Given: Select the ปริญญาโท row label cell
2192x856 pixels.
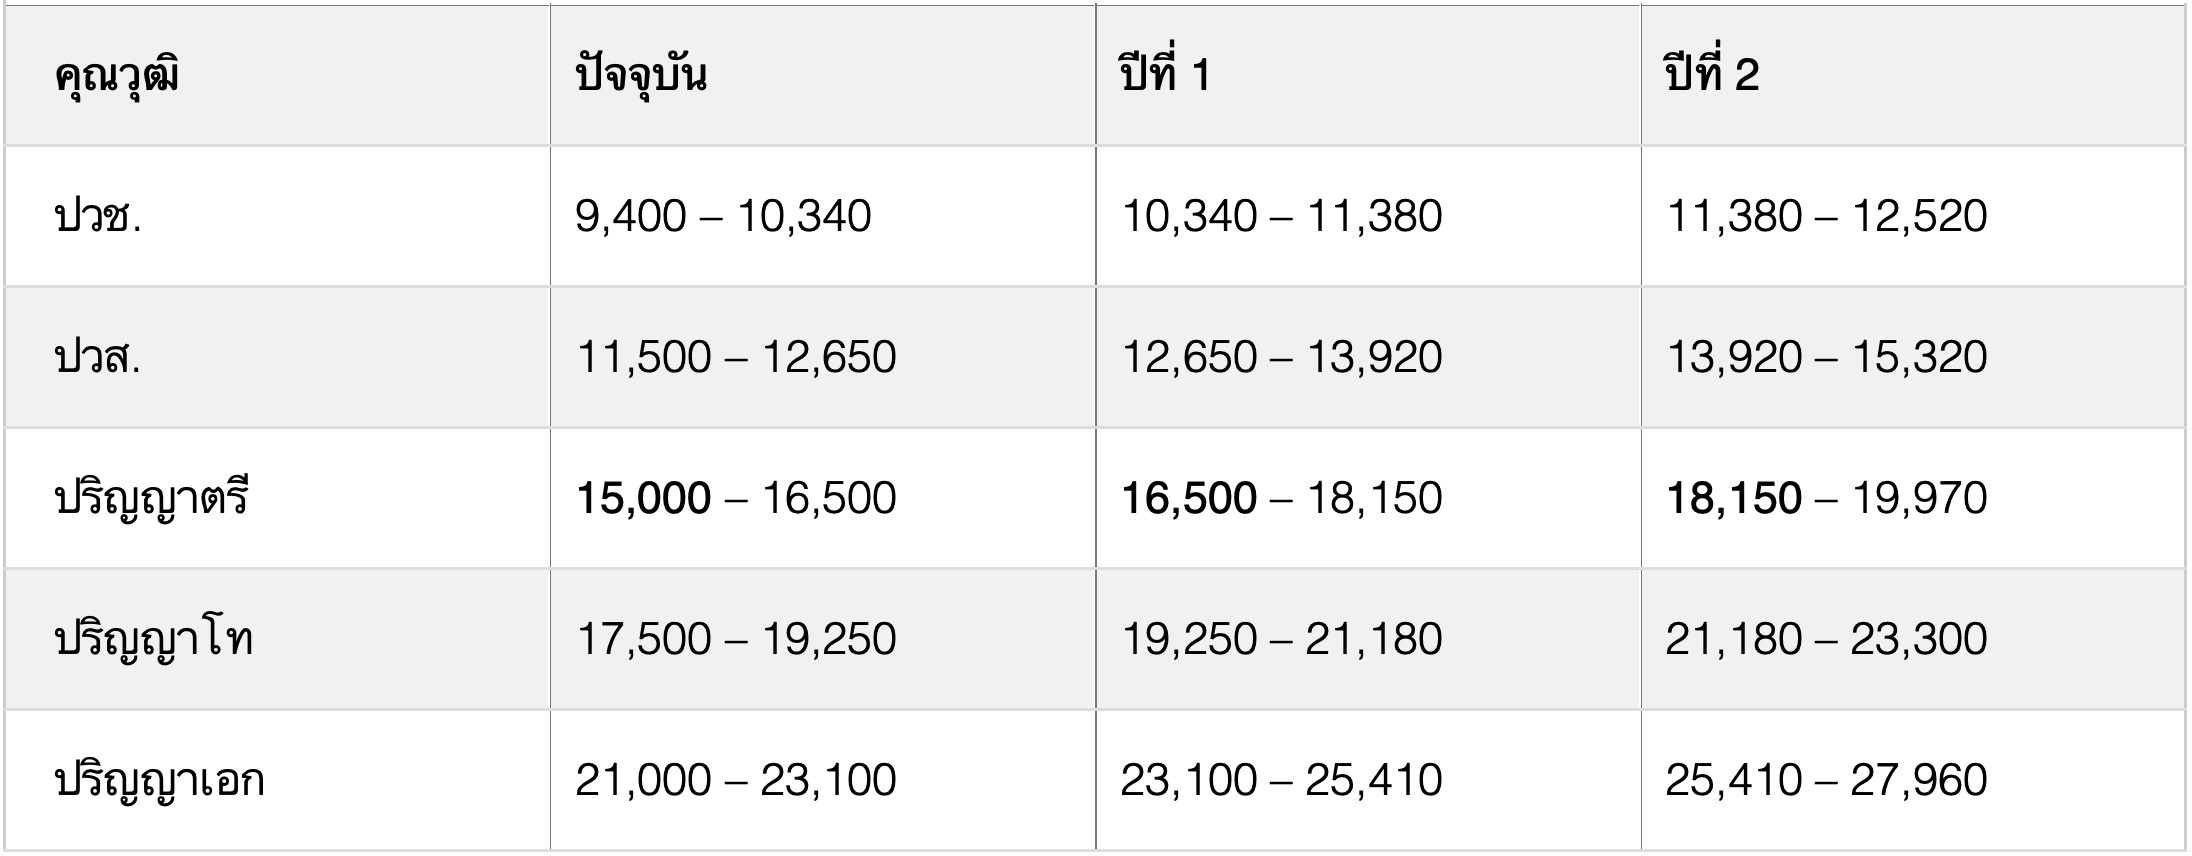Looking at the screenshot, I should point(154,640).
